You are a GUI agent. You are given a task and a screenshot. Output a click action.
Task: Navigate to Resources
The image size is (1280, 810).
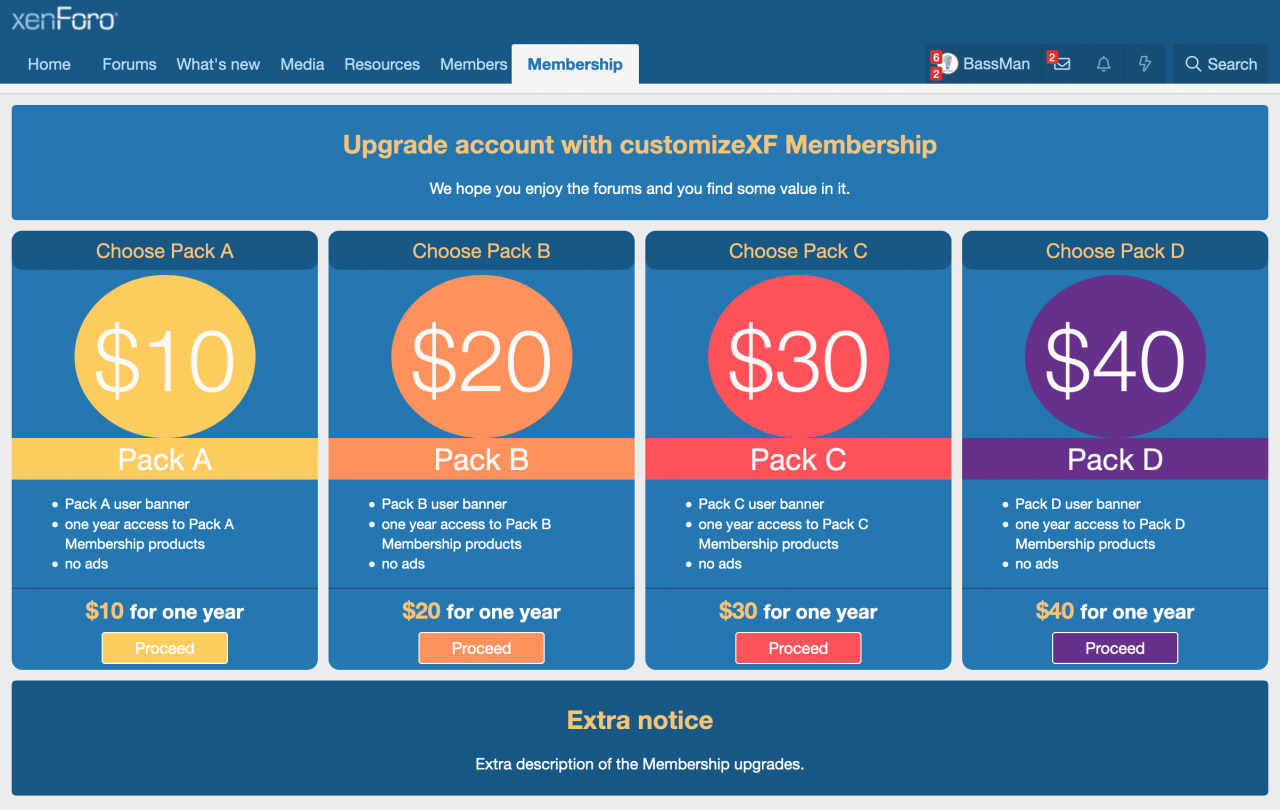382,64
